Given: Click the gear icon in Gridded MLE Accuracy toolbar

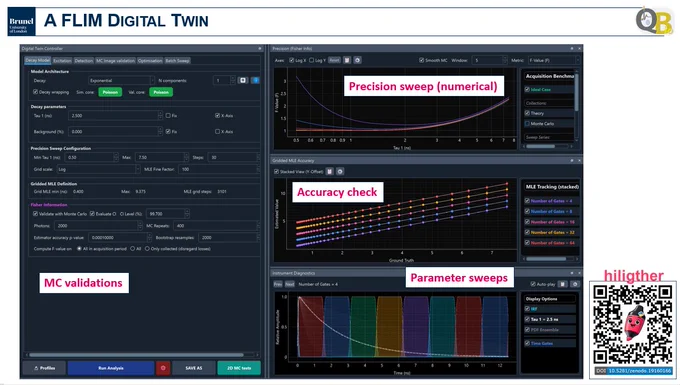Looking at the screenshot, I should [x=340, y=172].
